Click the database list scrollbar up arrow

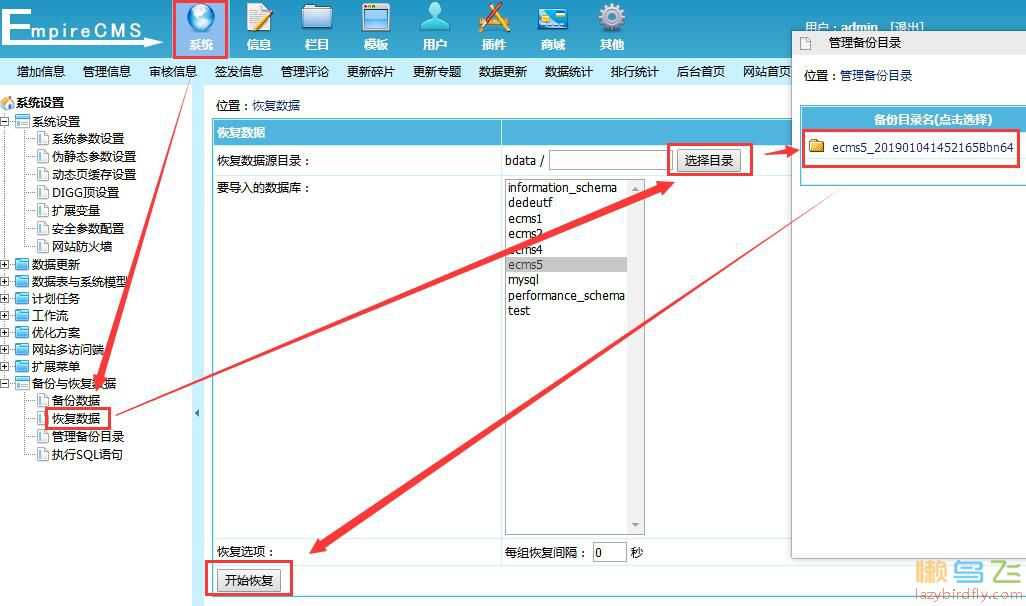(x=635, y=188)
